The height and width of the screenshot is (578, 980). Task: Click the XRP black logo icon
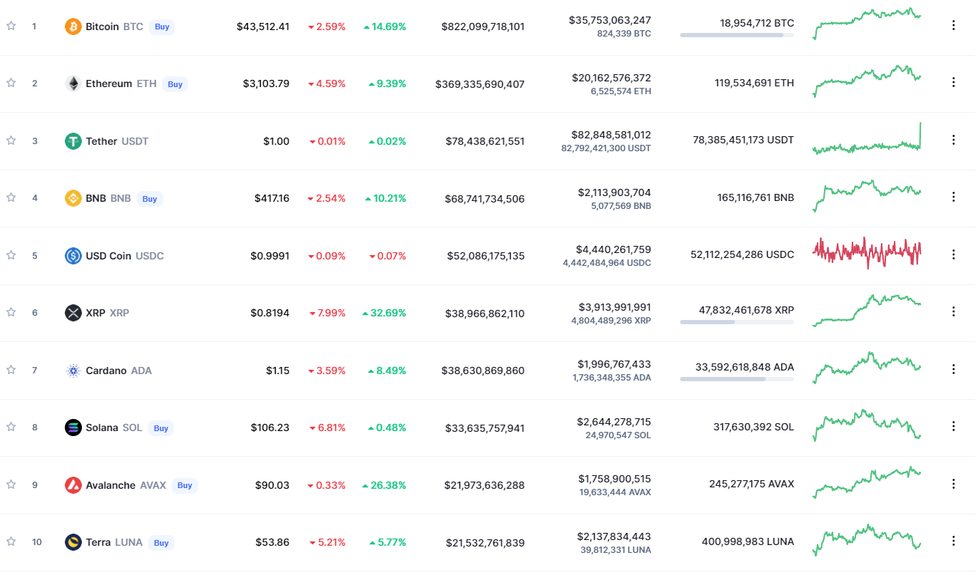[x=73, y=313]
